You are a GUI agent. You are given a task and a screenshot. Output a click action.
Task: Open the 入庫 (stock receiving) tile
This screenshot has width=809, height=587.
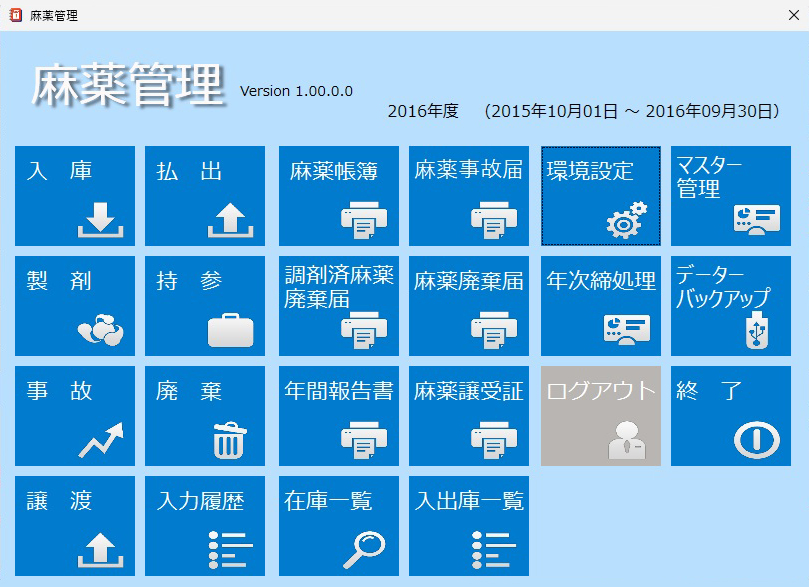click(75, 196)
